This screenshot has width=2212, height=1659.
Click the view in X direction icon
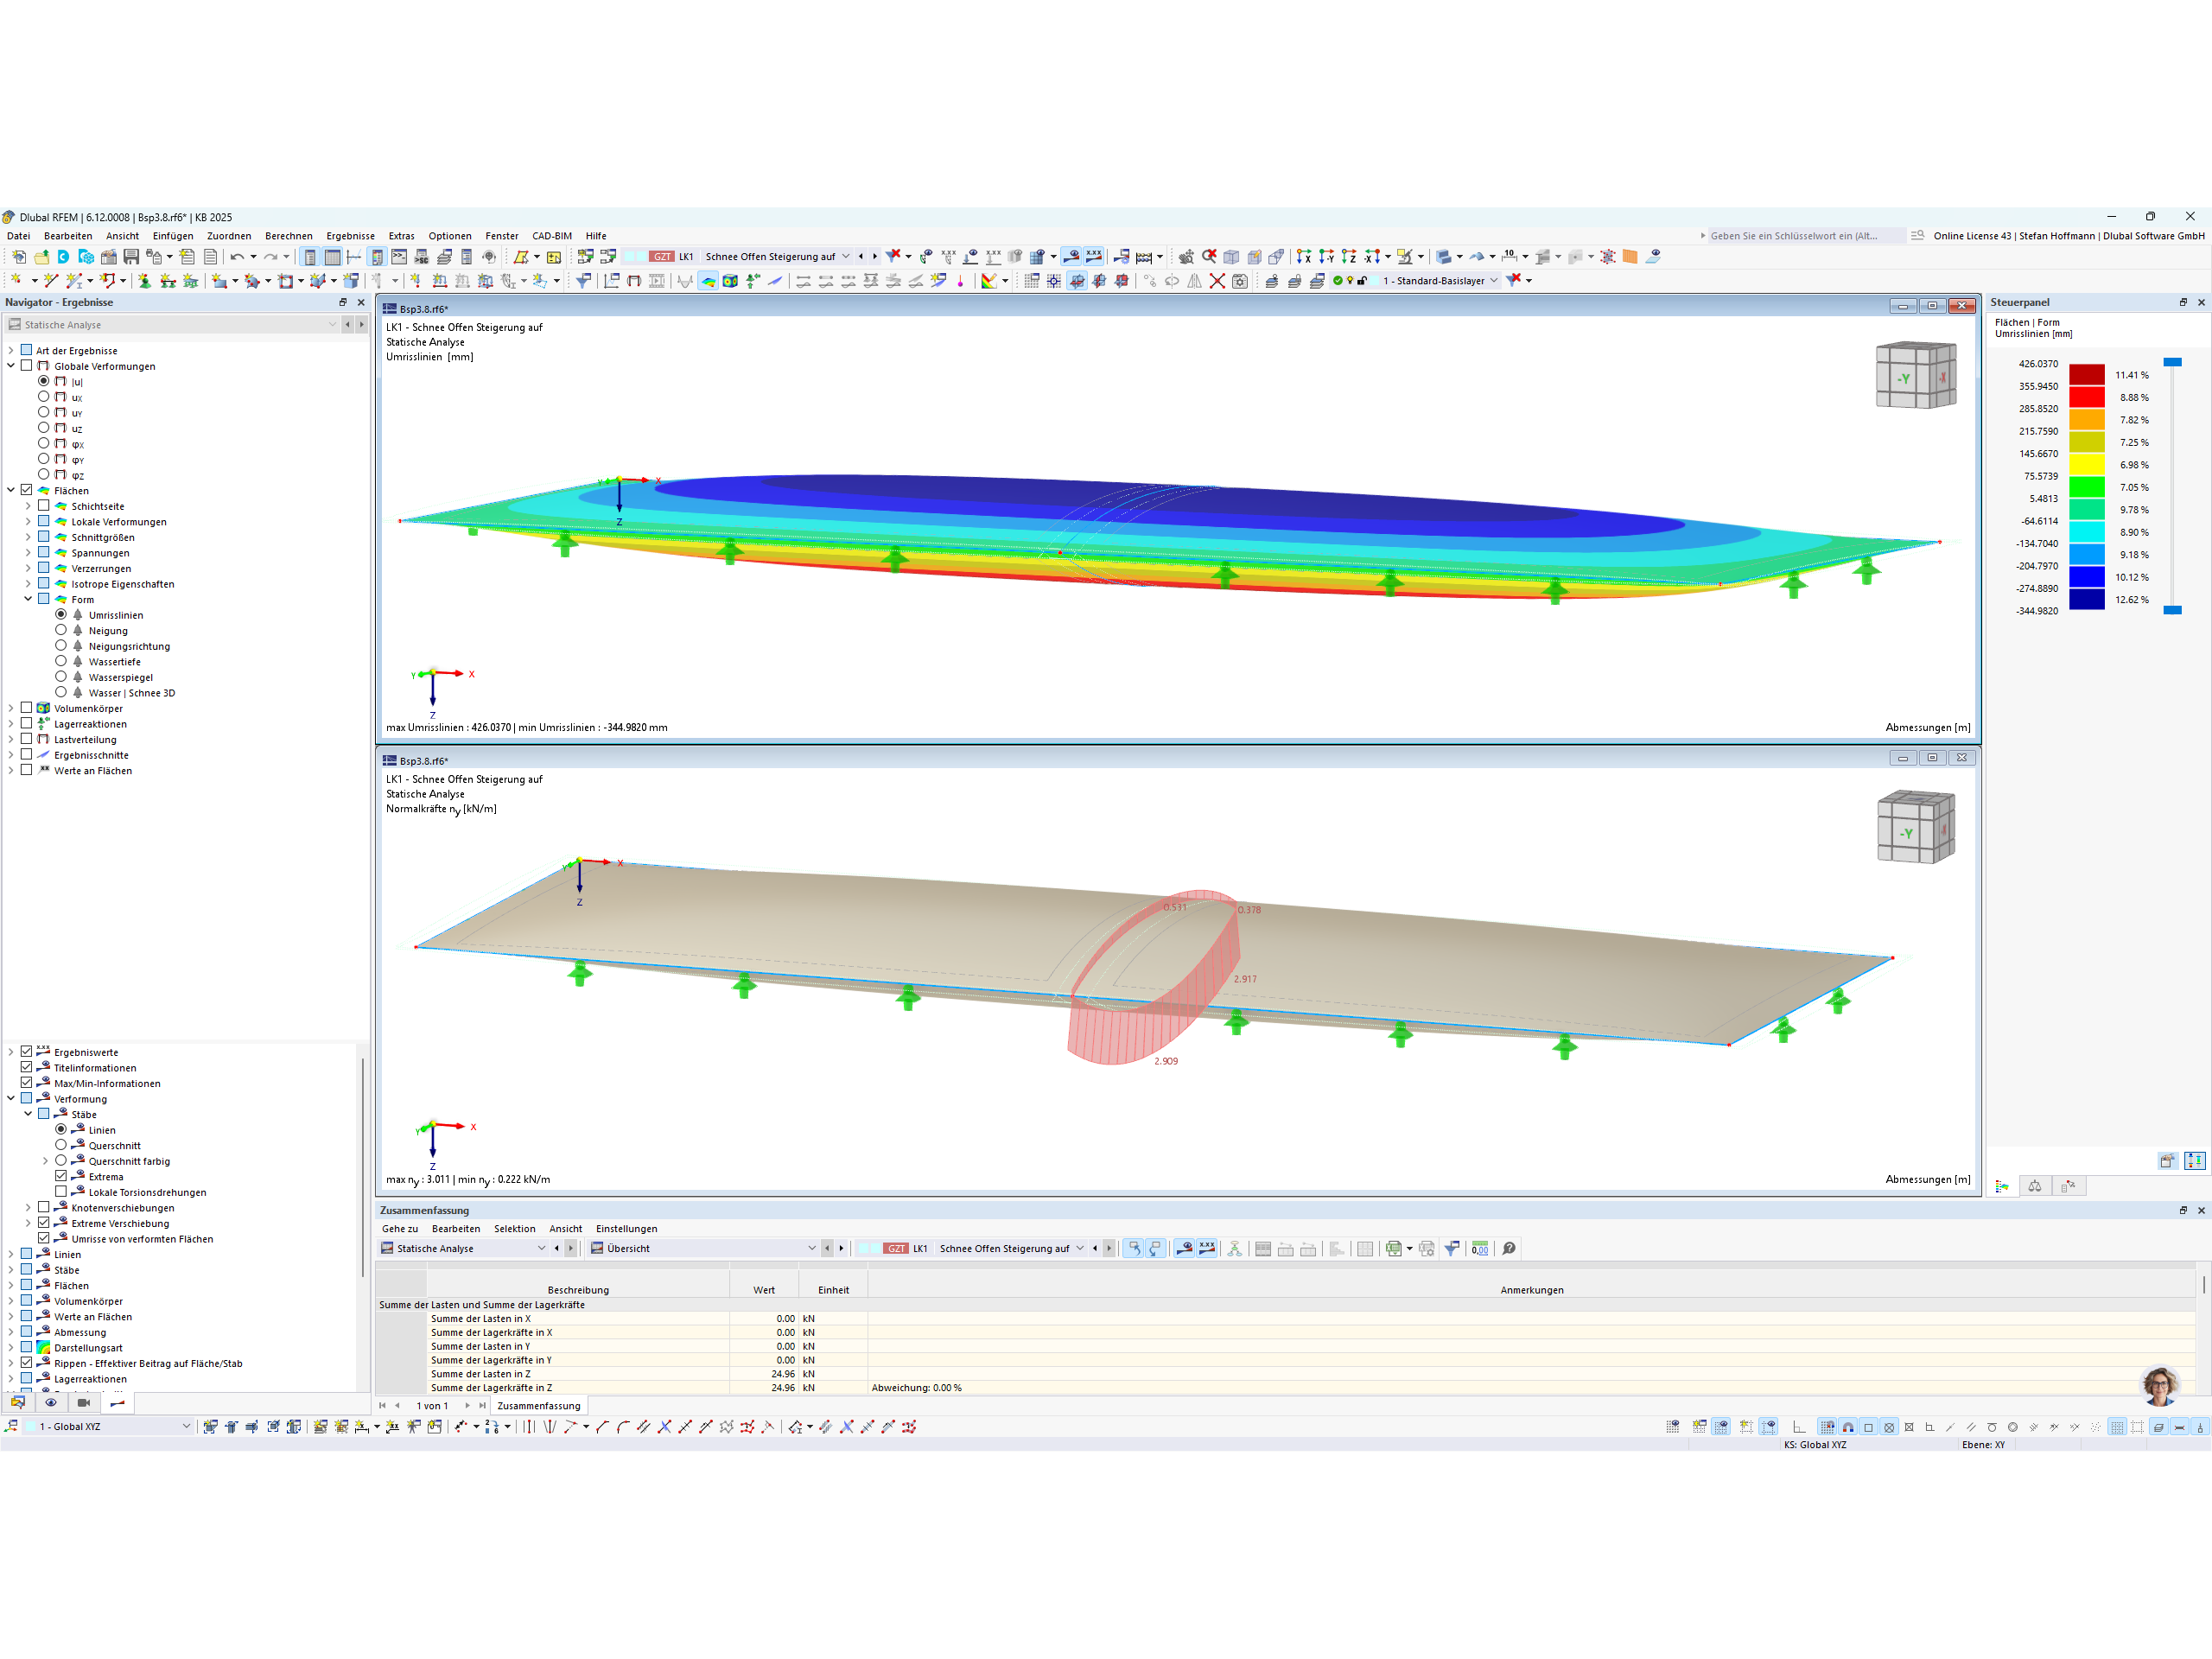[x=1304, y=257]
